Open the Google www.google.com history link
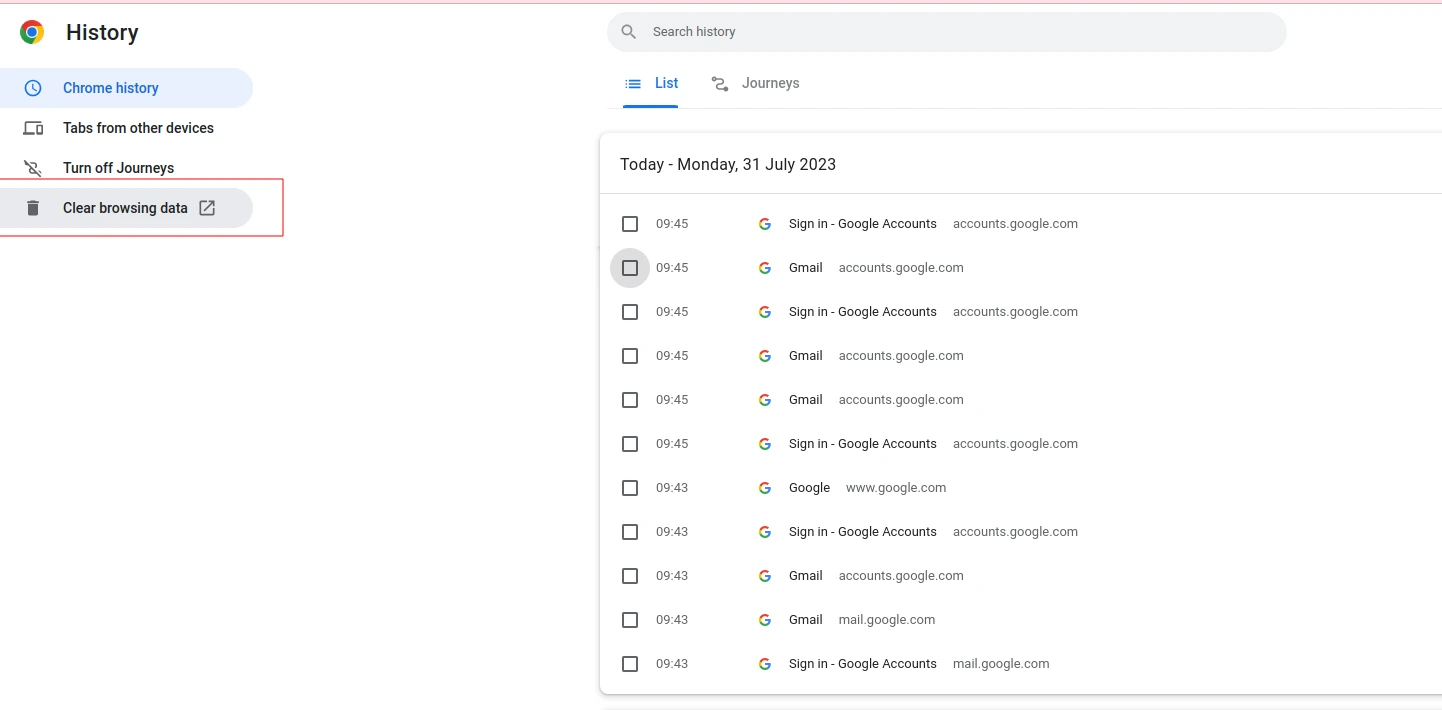Viewport: 1442px width, 710px height. pyautogui.click(x=809, y=488)
